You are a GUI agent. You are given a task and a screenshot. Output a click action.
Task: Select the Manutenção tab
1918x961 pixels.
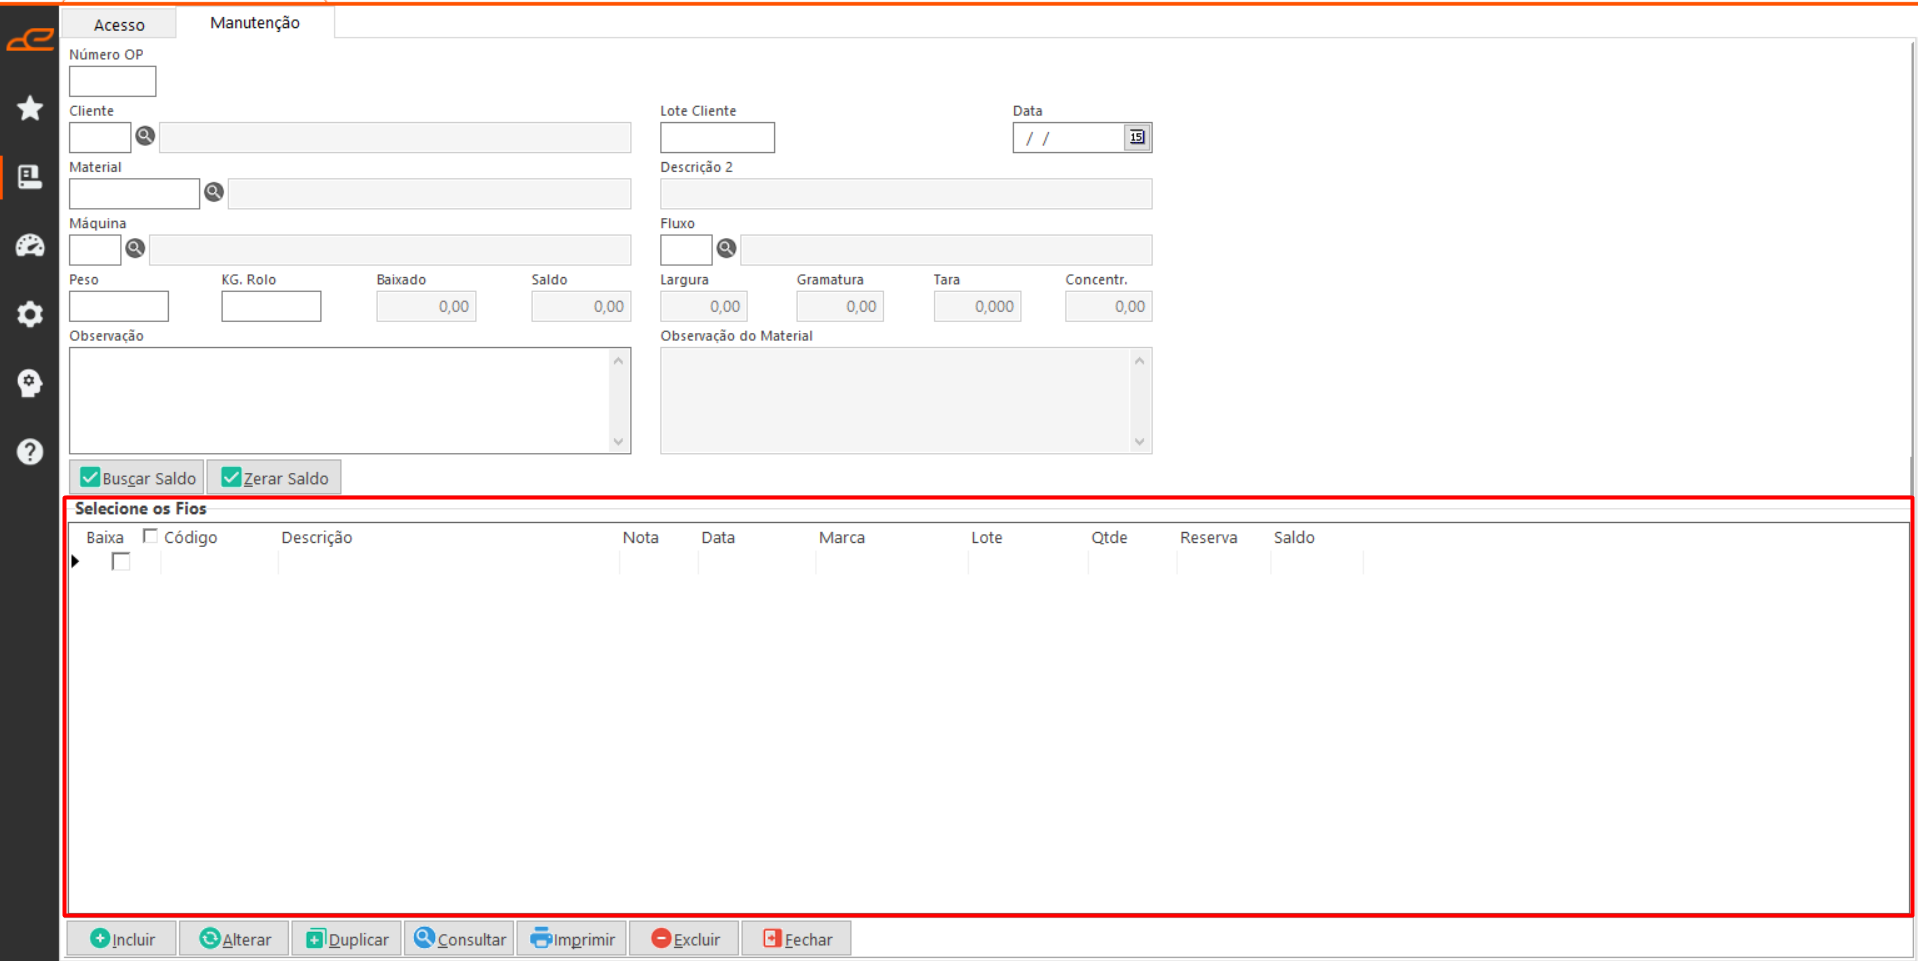pos(254,23)
